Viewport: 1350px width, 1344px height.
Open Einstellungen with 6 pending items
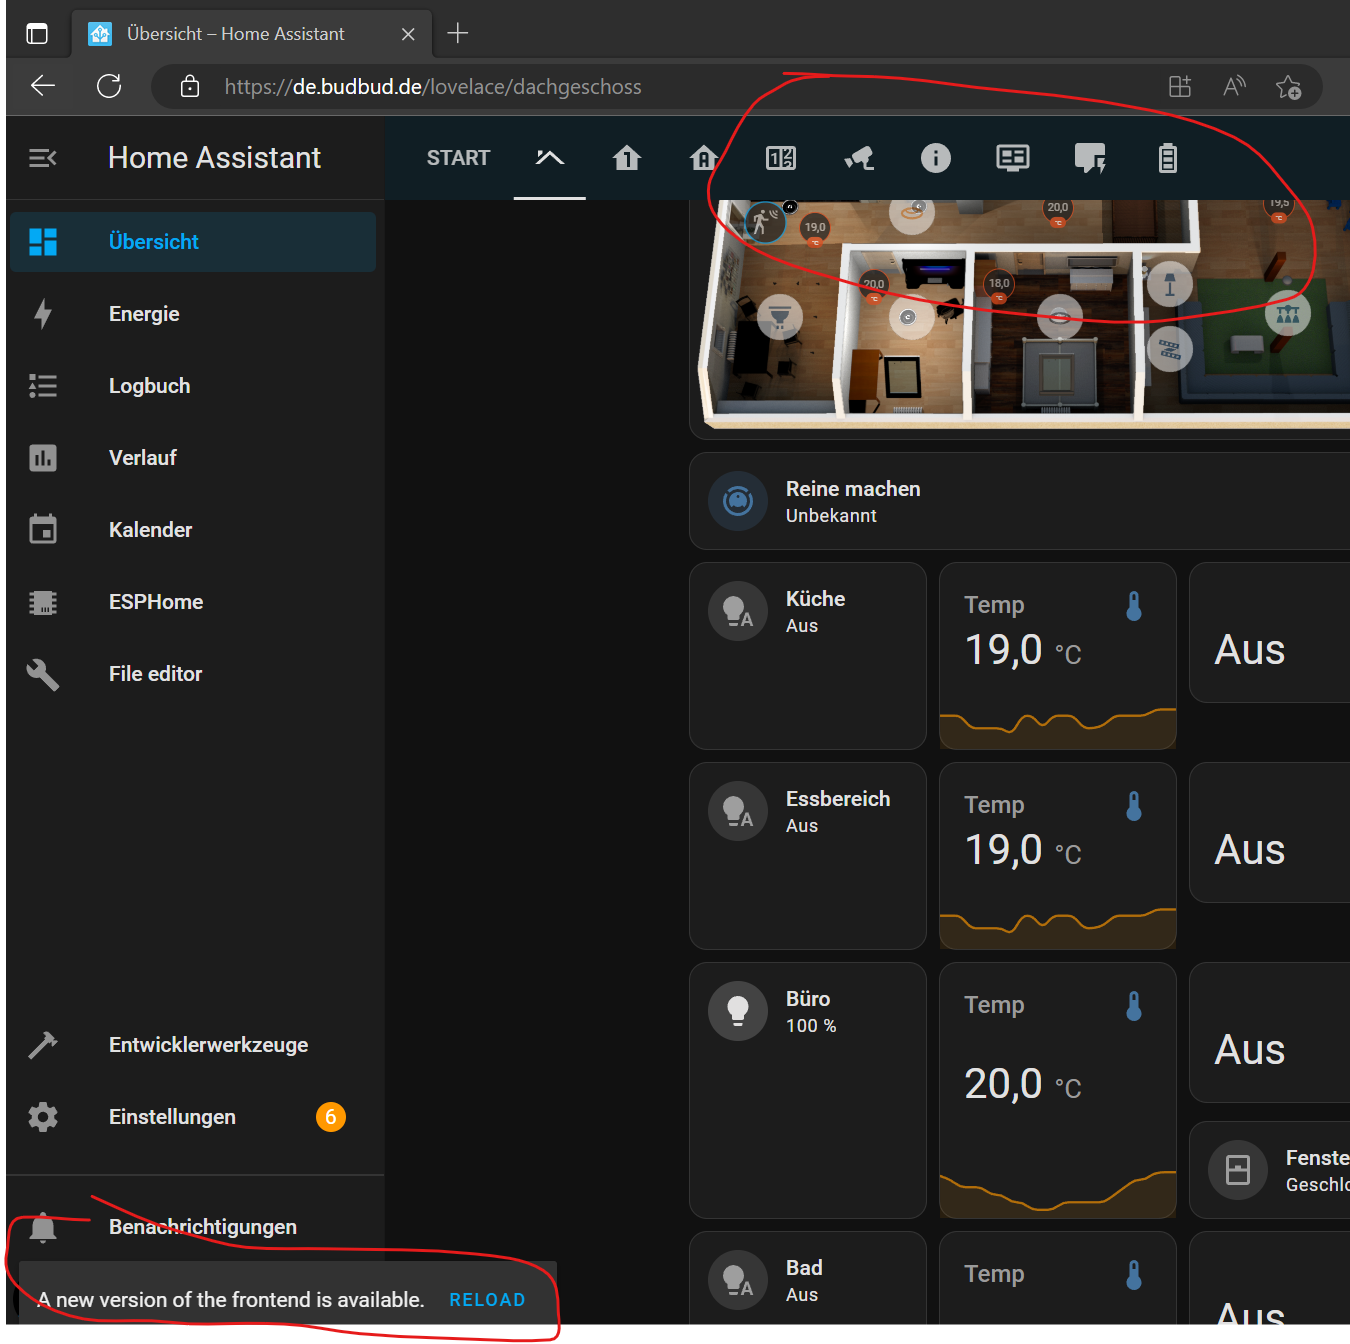171,1116
